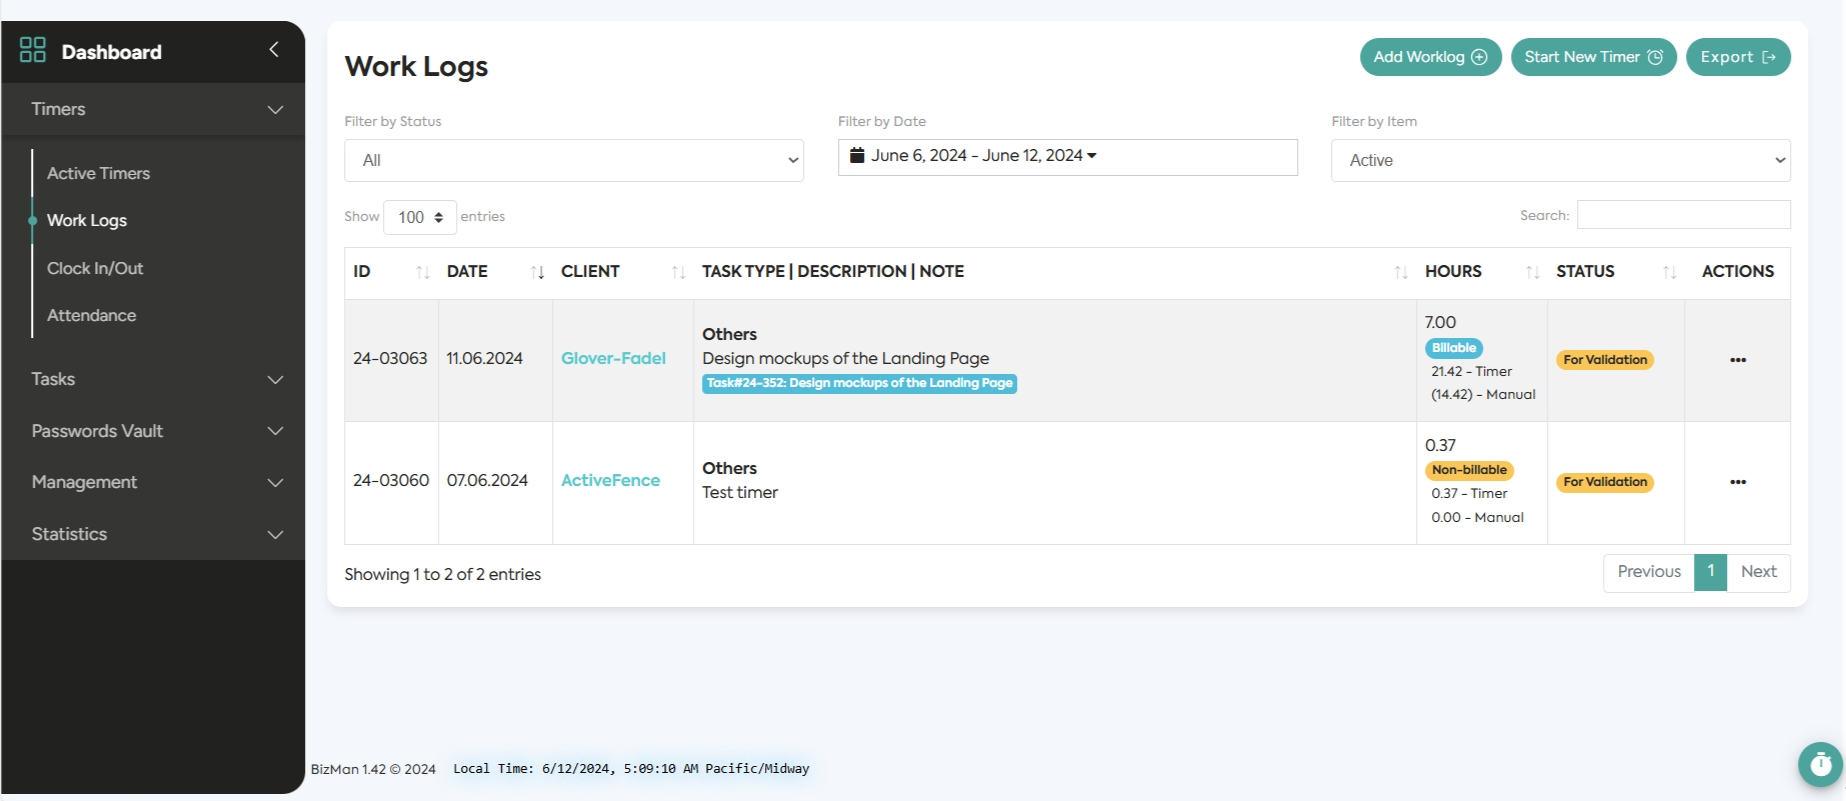The width and height of the screenshot is (1846, 801).
Task: Click the ACTIONS column header
Action: 1738,271
